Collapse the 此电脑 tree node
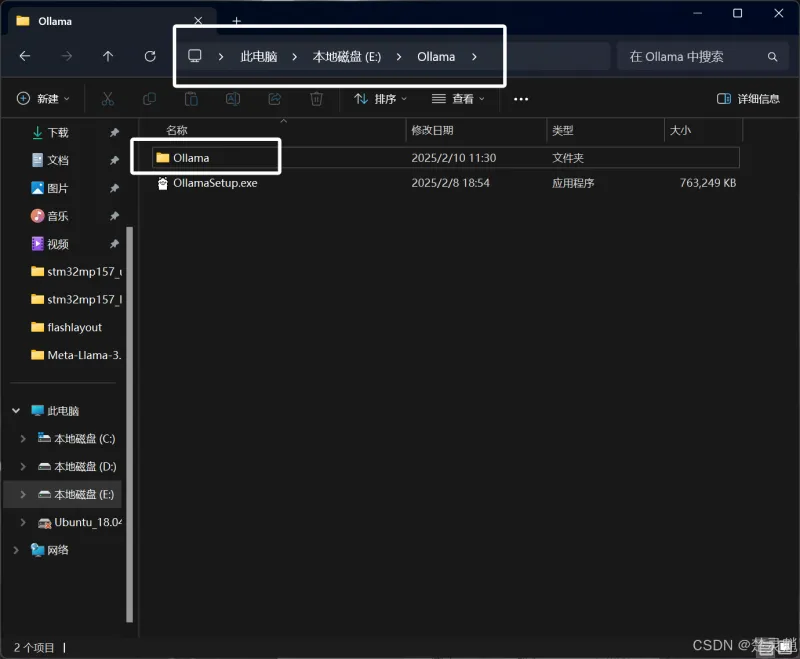 tap(16, 411)
